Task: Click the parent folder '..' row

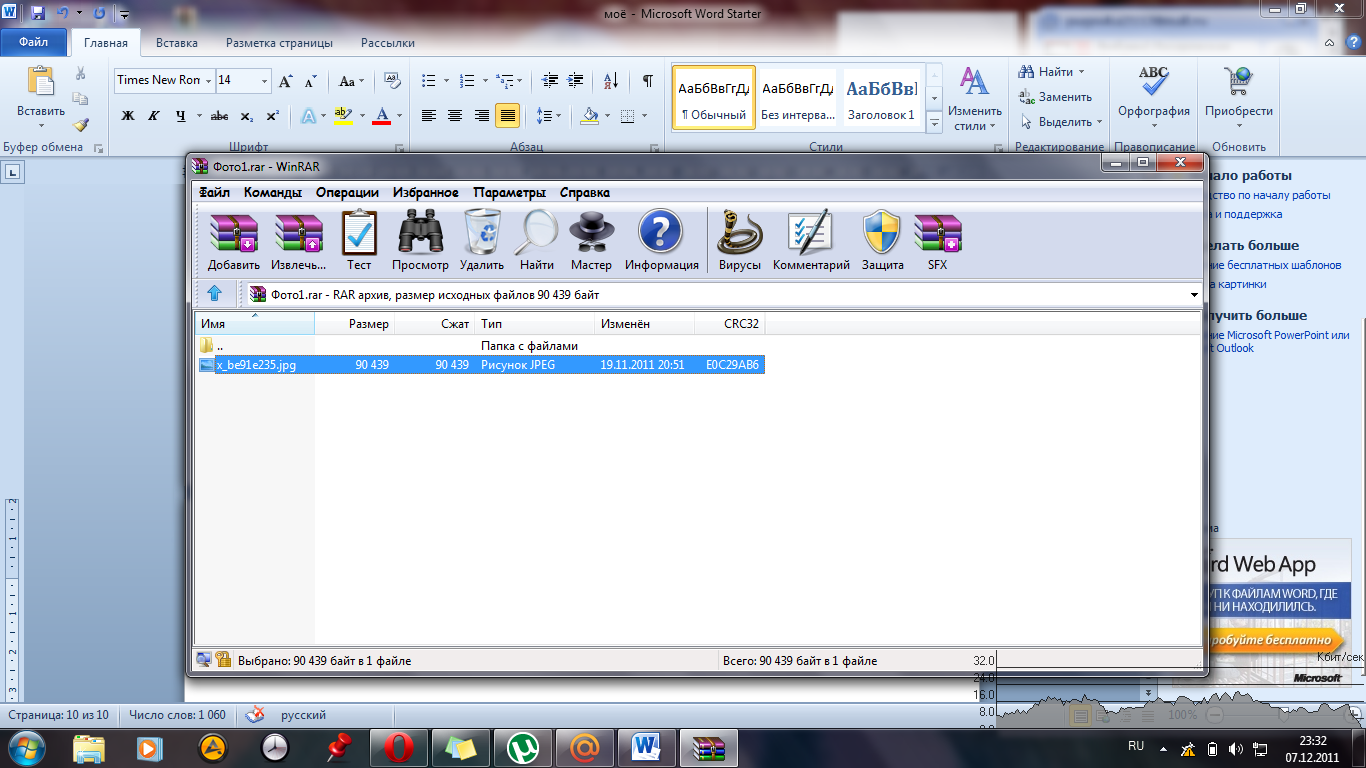Action: click(x=480, y=346)
